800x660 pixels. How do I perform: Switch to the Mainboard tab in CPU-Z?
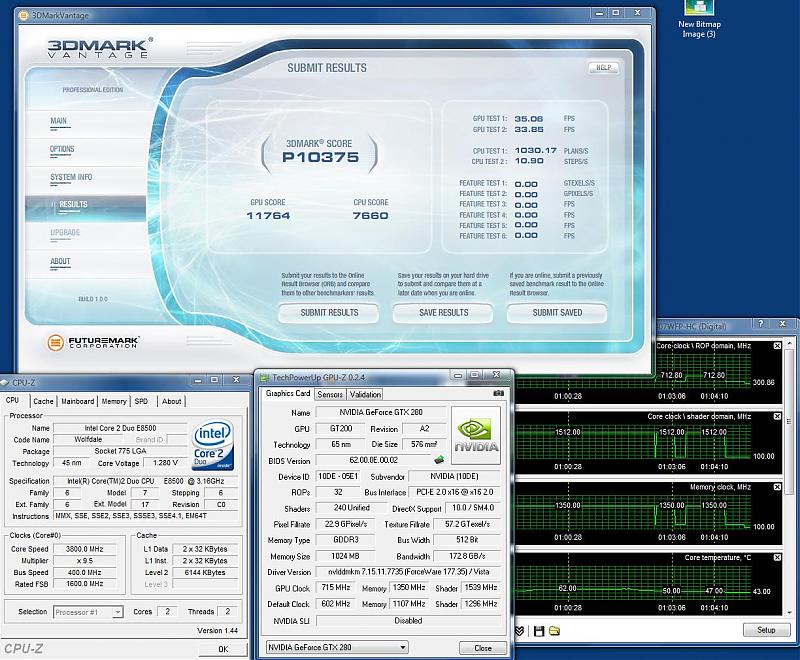78,401
